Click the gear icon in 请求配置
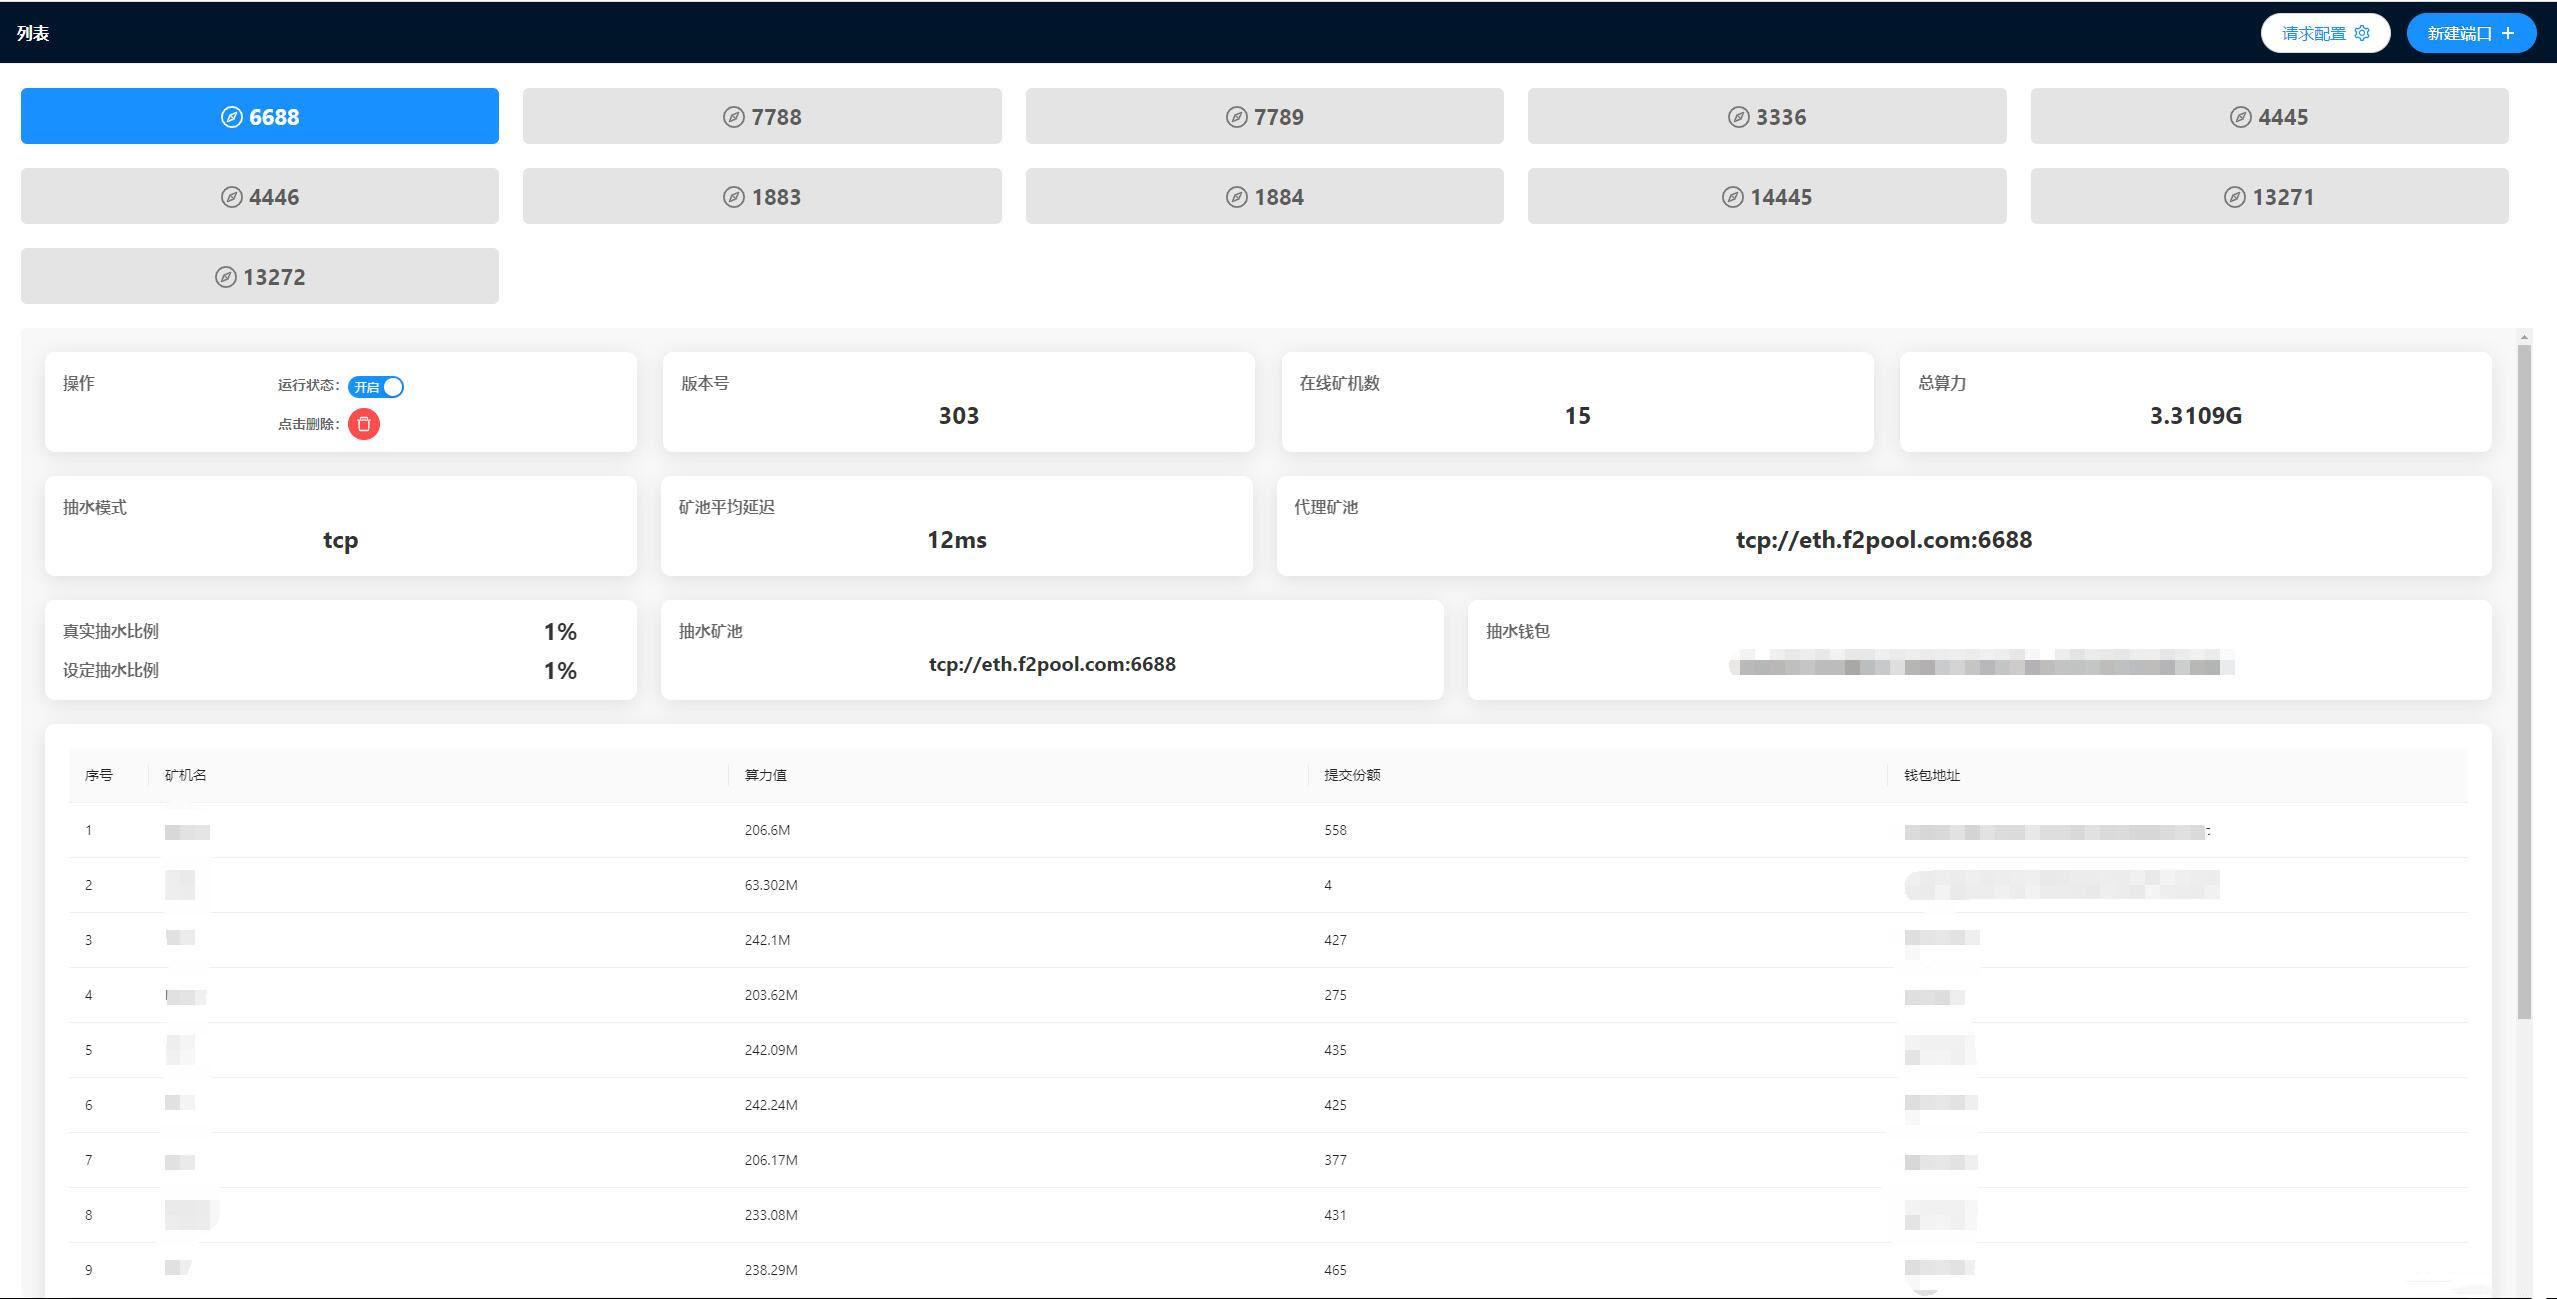The width and height of the screenshot is (2557, 1299). pyautogui.click(x=2362, y=33)
